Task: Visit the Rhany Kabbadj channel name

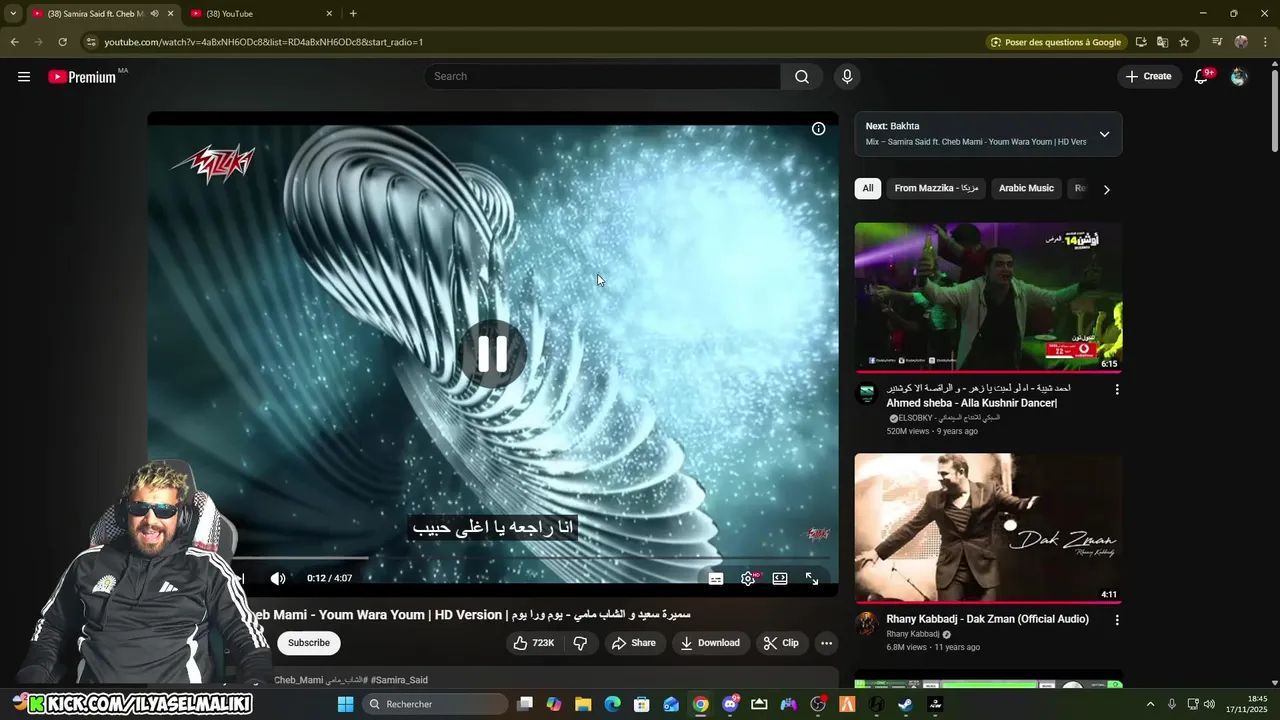Action: [x=913, y=634]
